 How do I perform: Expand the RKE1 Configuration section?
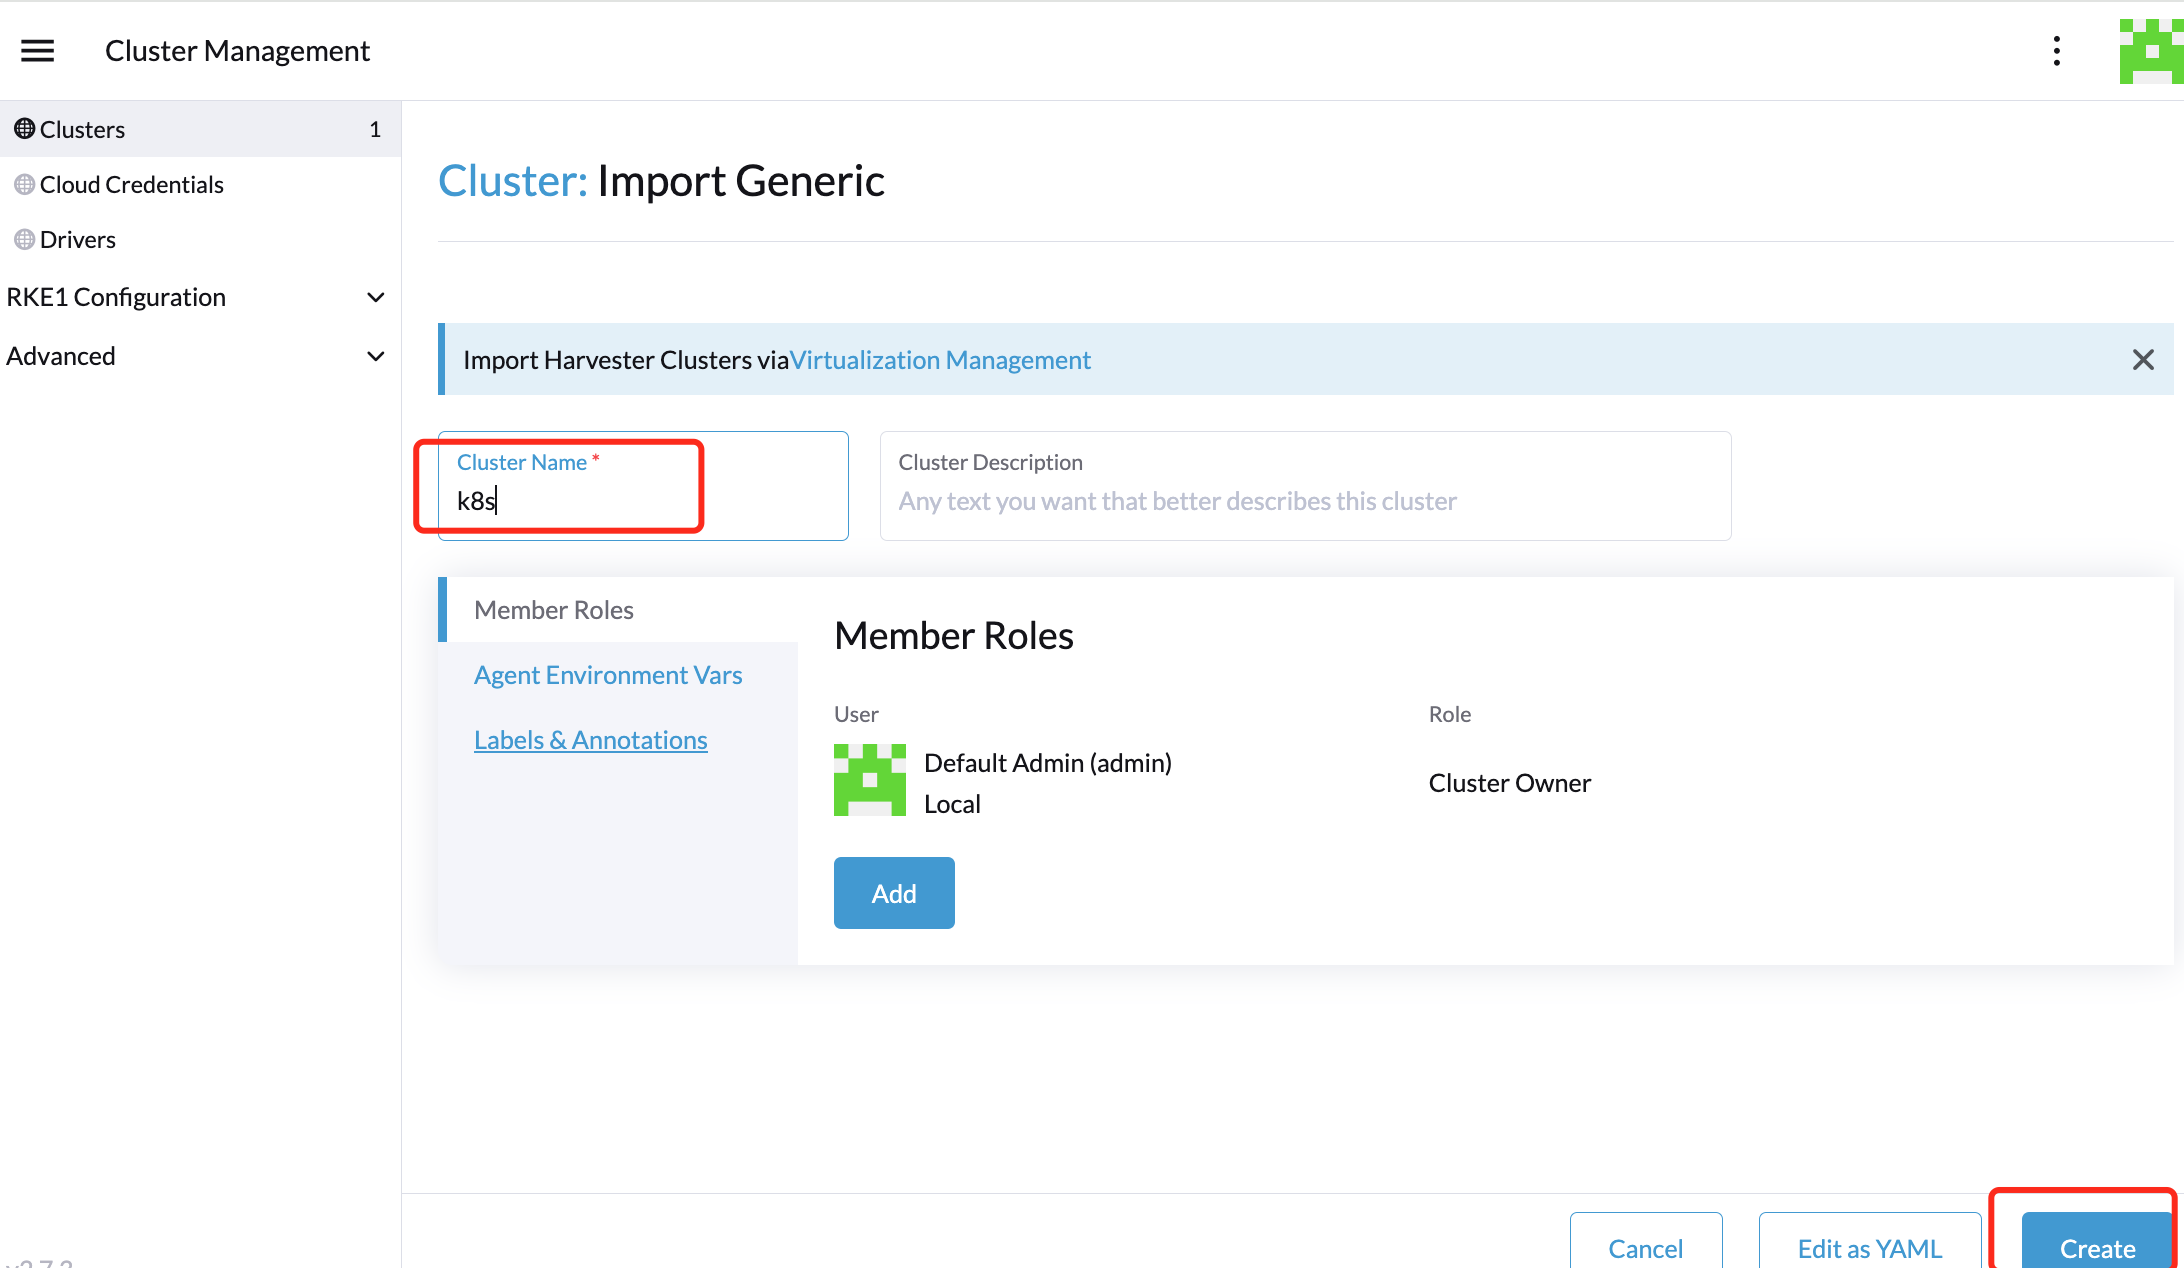375,297
